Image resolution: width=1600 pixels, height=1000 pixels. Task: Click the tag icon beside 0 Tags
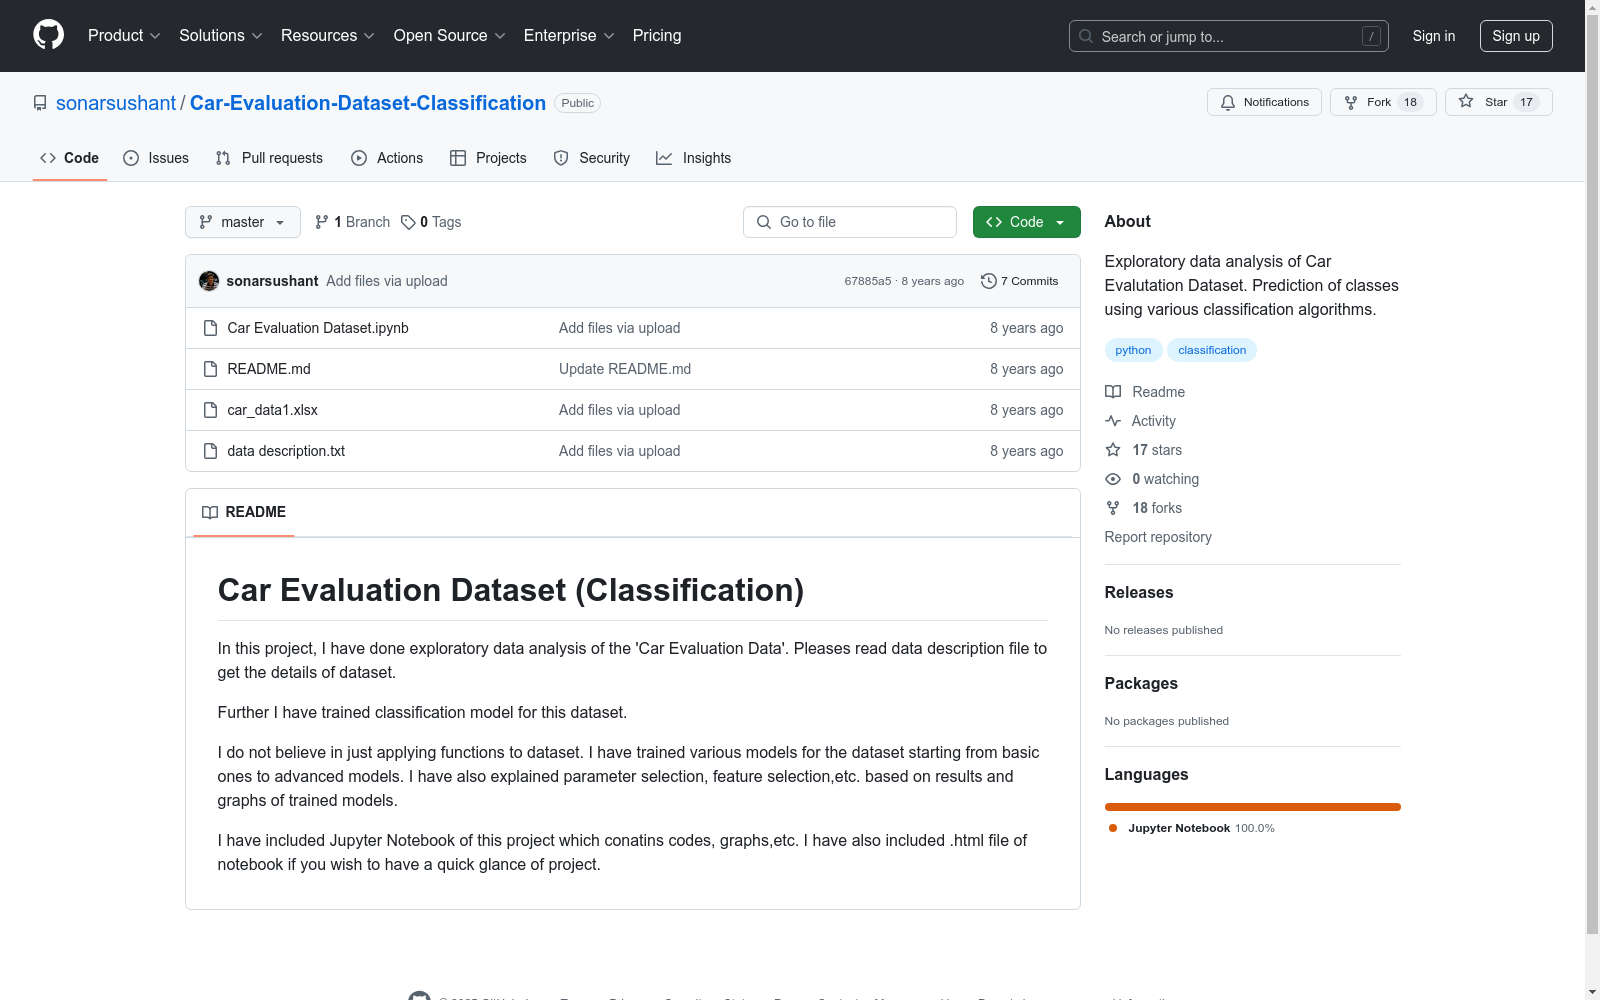point(408,222)
